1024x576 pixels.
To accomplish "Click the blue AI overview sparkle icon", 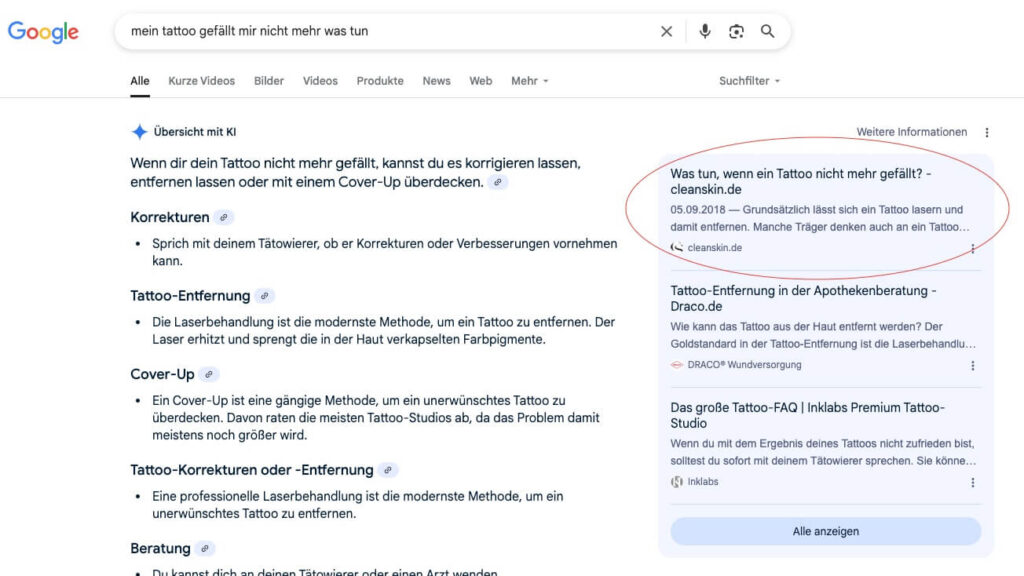I will 139,132.
